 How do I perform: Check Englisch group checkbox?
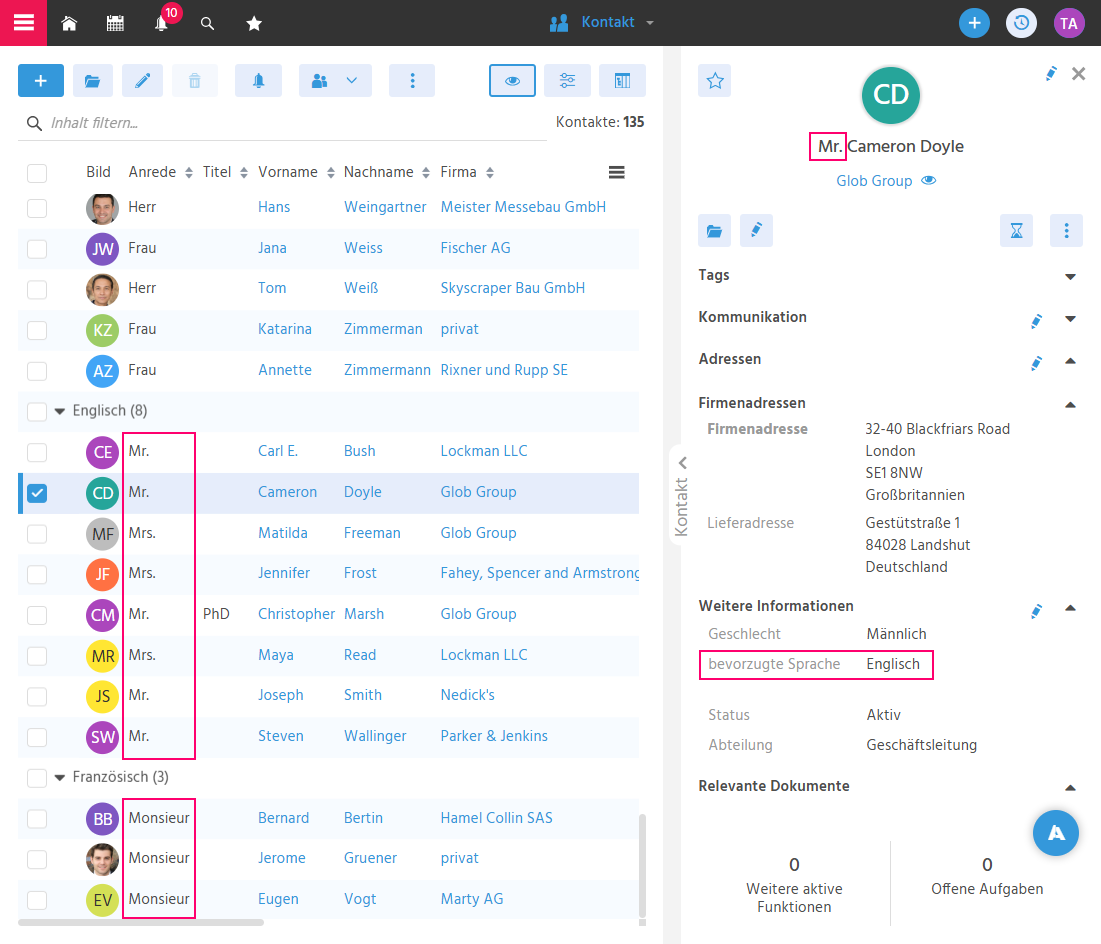37,412
